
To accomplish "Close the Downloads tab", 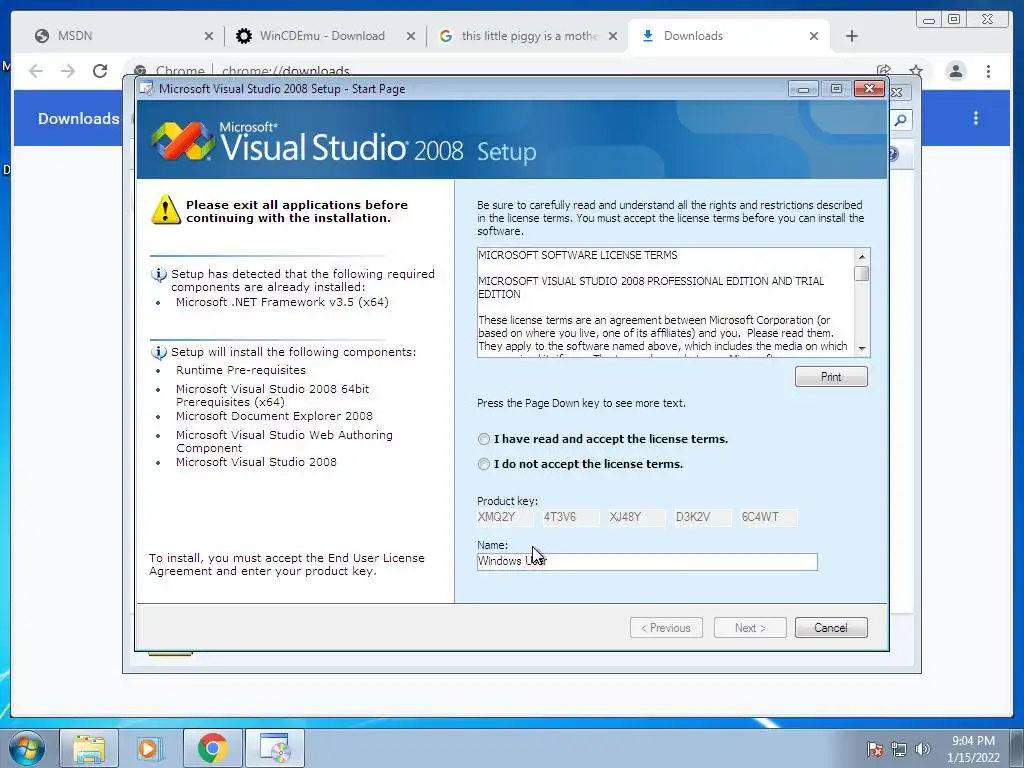I will pyautogui.click(x=814, y=36).
